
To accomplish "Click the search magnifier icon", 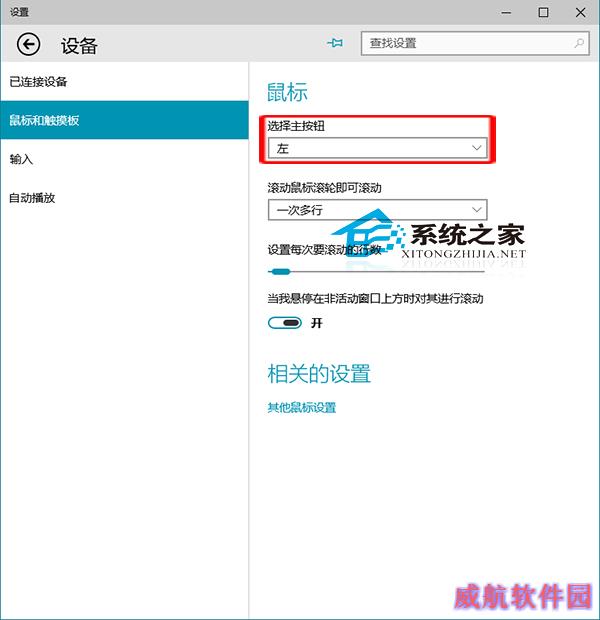I will [x=579, y=43].
